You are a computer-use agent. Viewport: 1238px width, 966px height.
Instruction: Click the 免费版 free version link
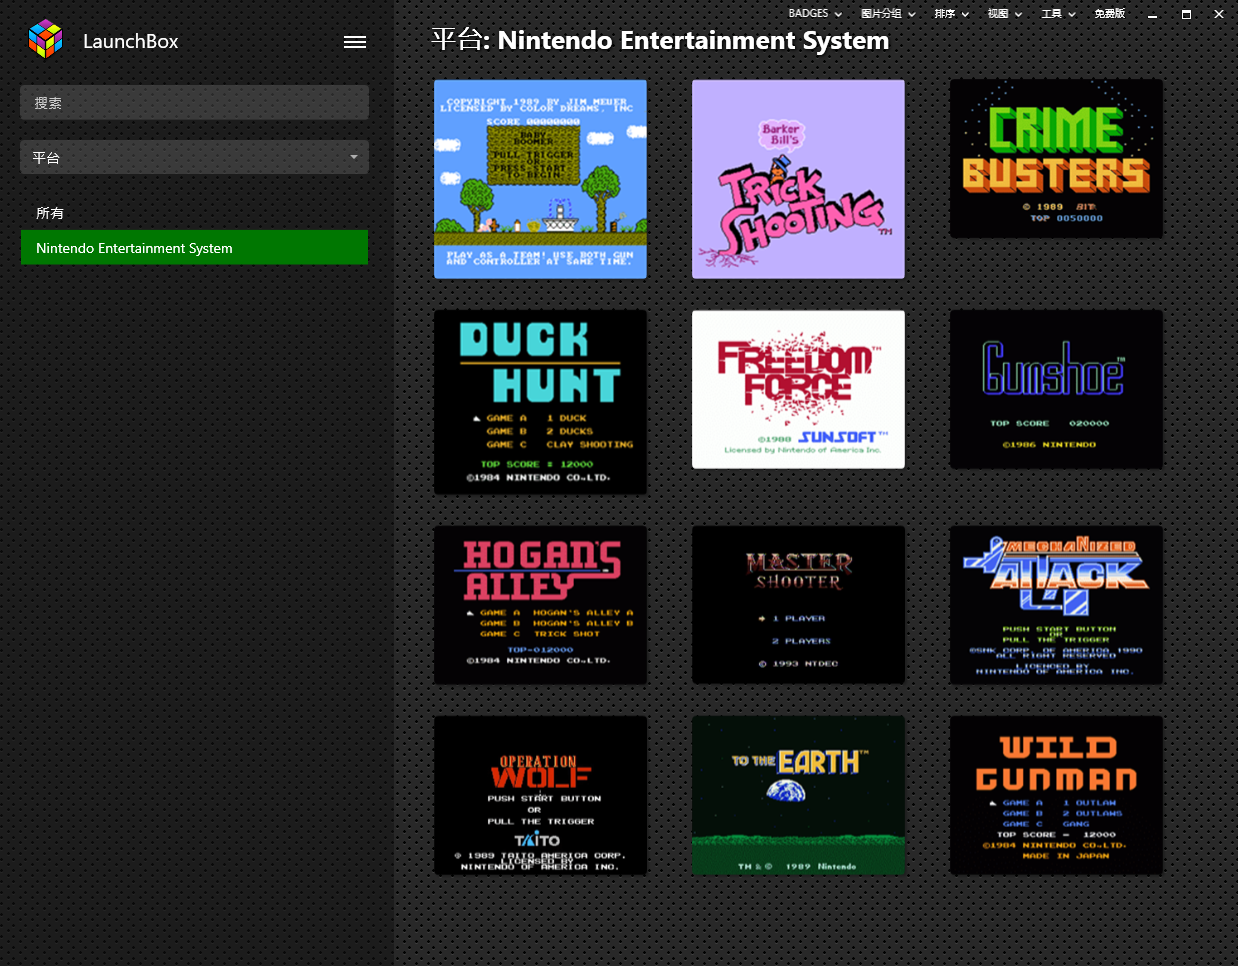point(1109,14)
